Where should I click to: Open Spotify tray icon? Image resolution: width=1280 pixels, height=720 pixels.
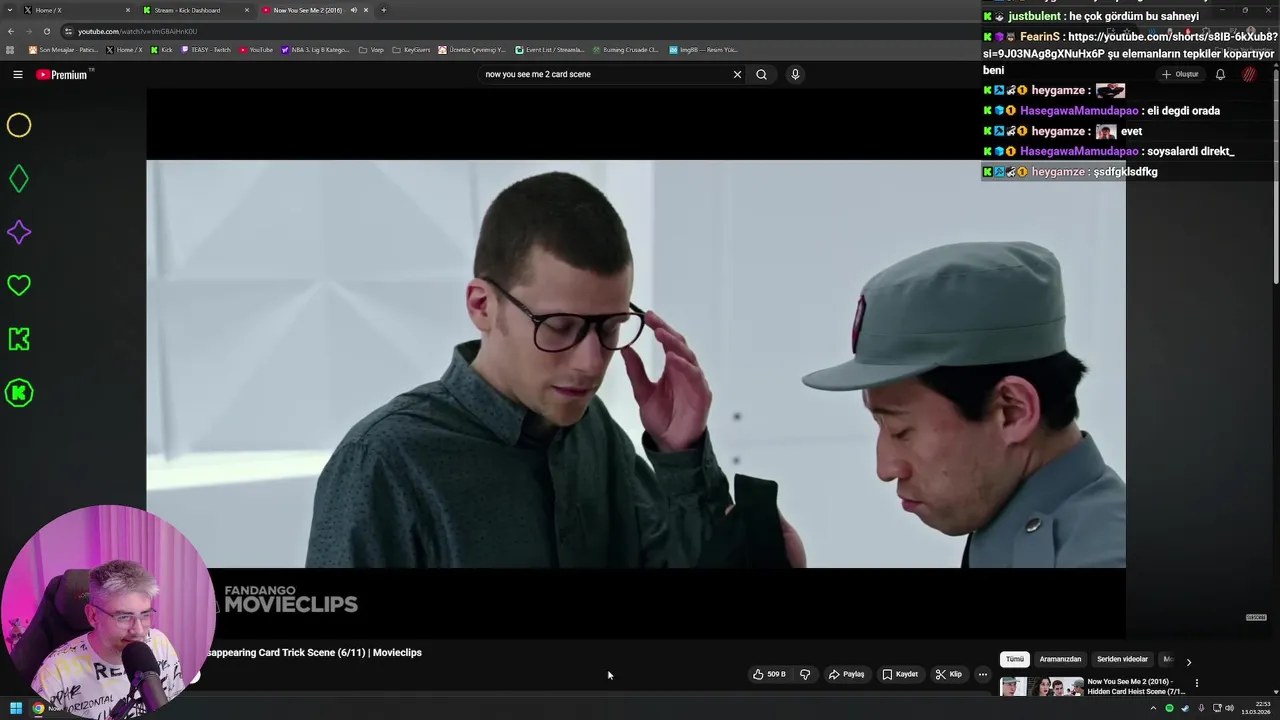[x=1169, y=708]
